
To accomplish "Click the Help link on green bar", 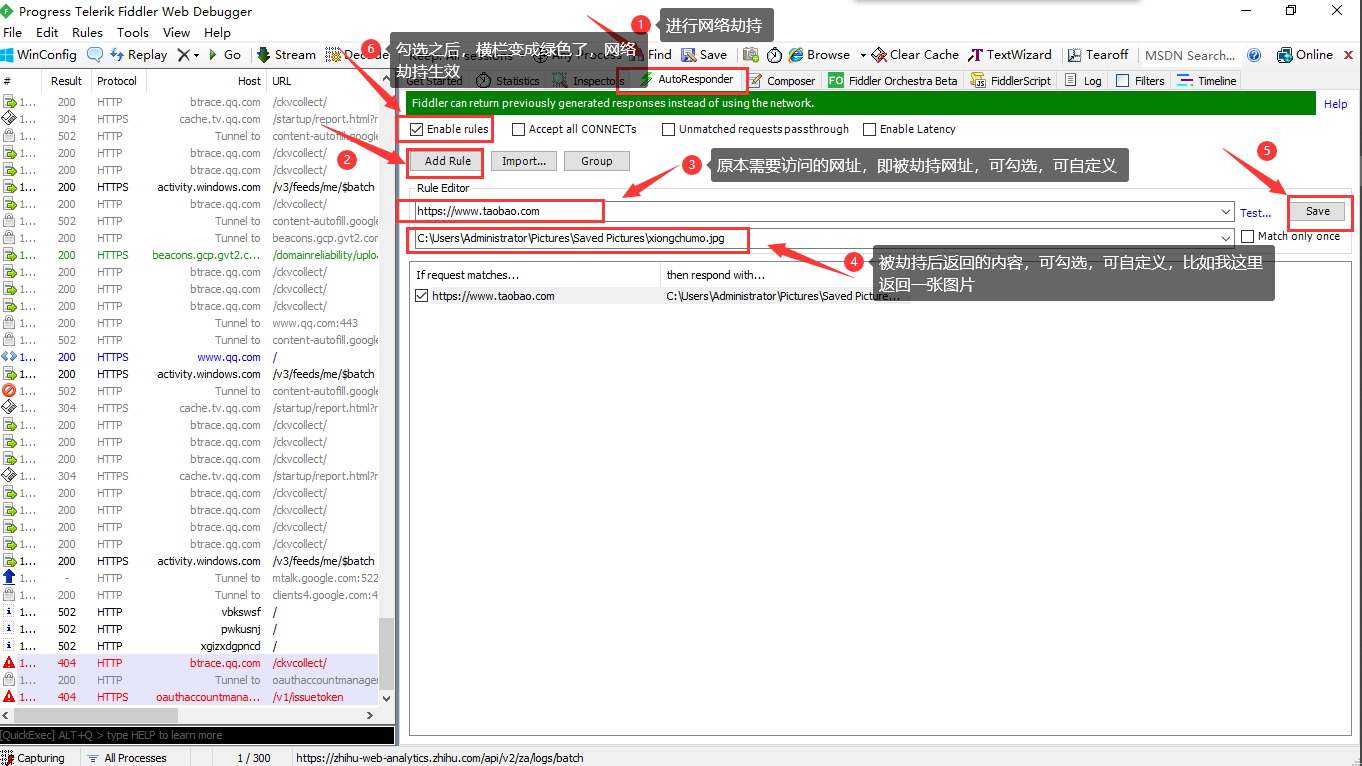I will tap(1335, 104).
